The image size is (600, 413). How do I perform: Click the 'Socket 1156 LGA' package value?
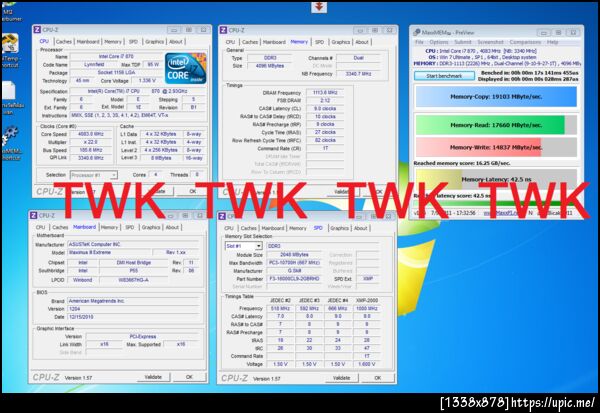pyautogui.click(x=116, y=72)
